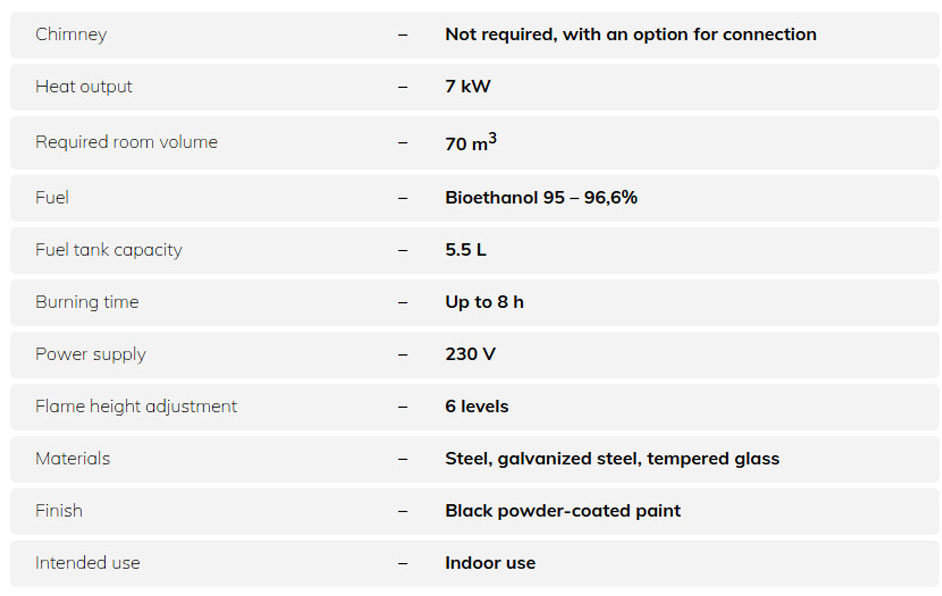The width and height of the screenshot is (942, 596).
Task: Click the Fuel tank capacity label
Action: 109,250
